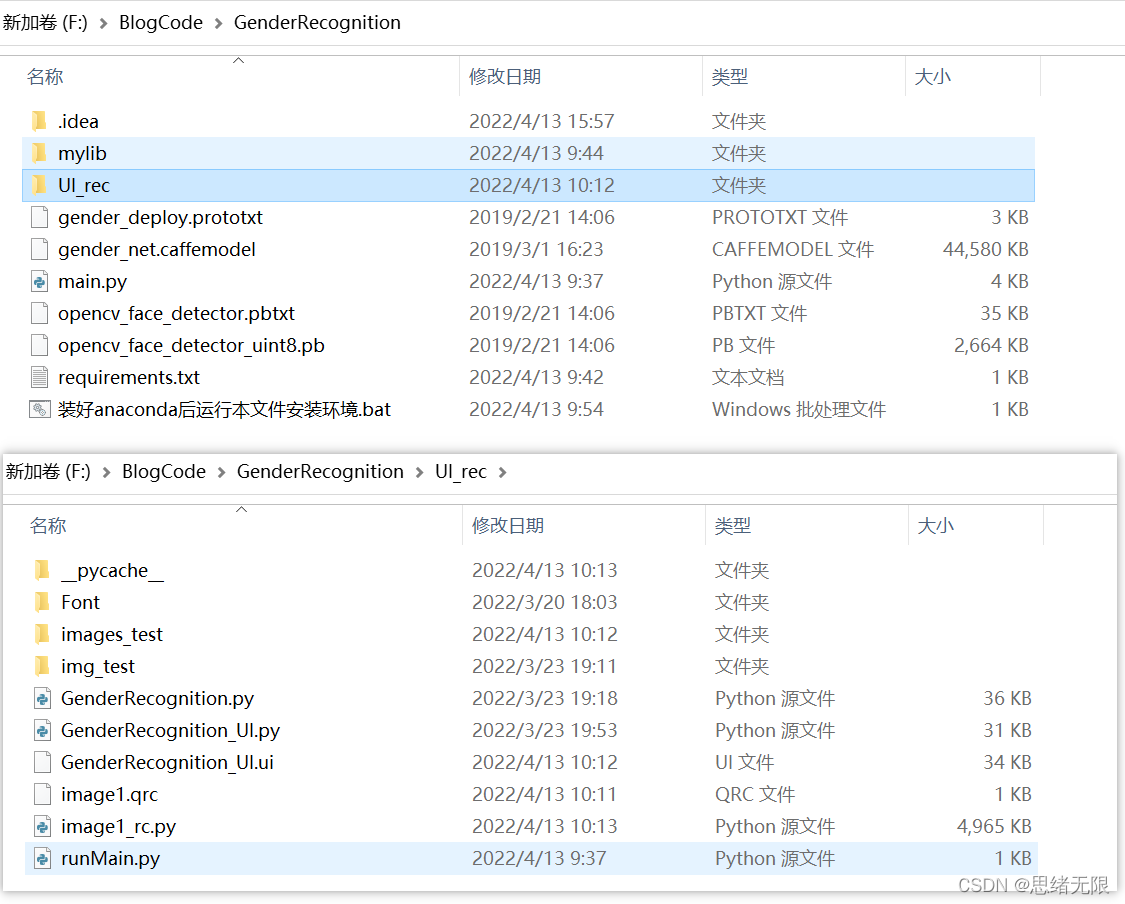Click the GenderRecognition_UI.py file icon

point(42,730)
